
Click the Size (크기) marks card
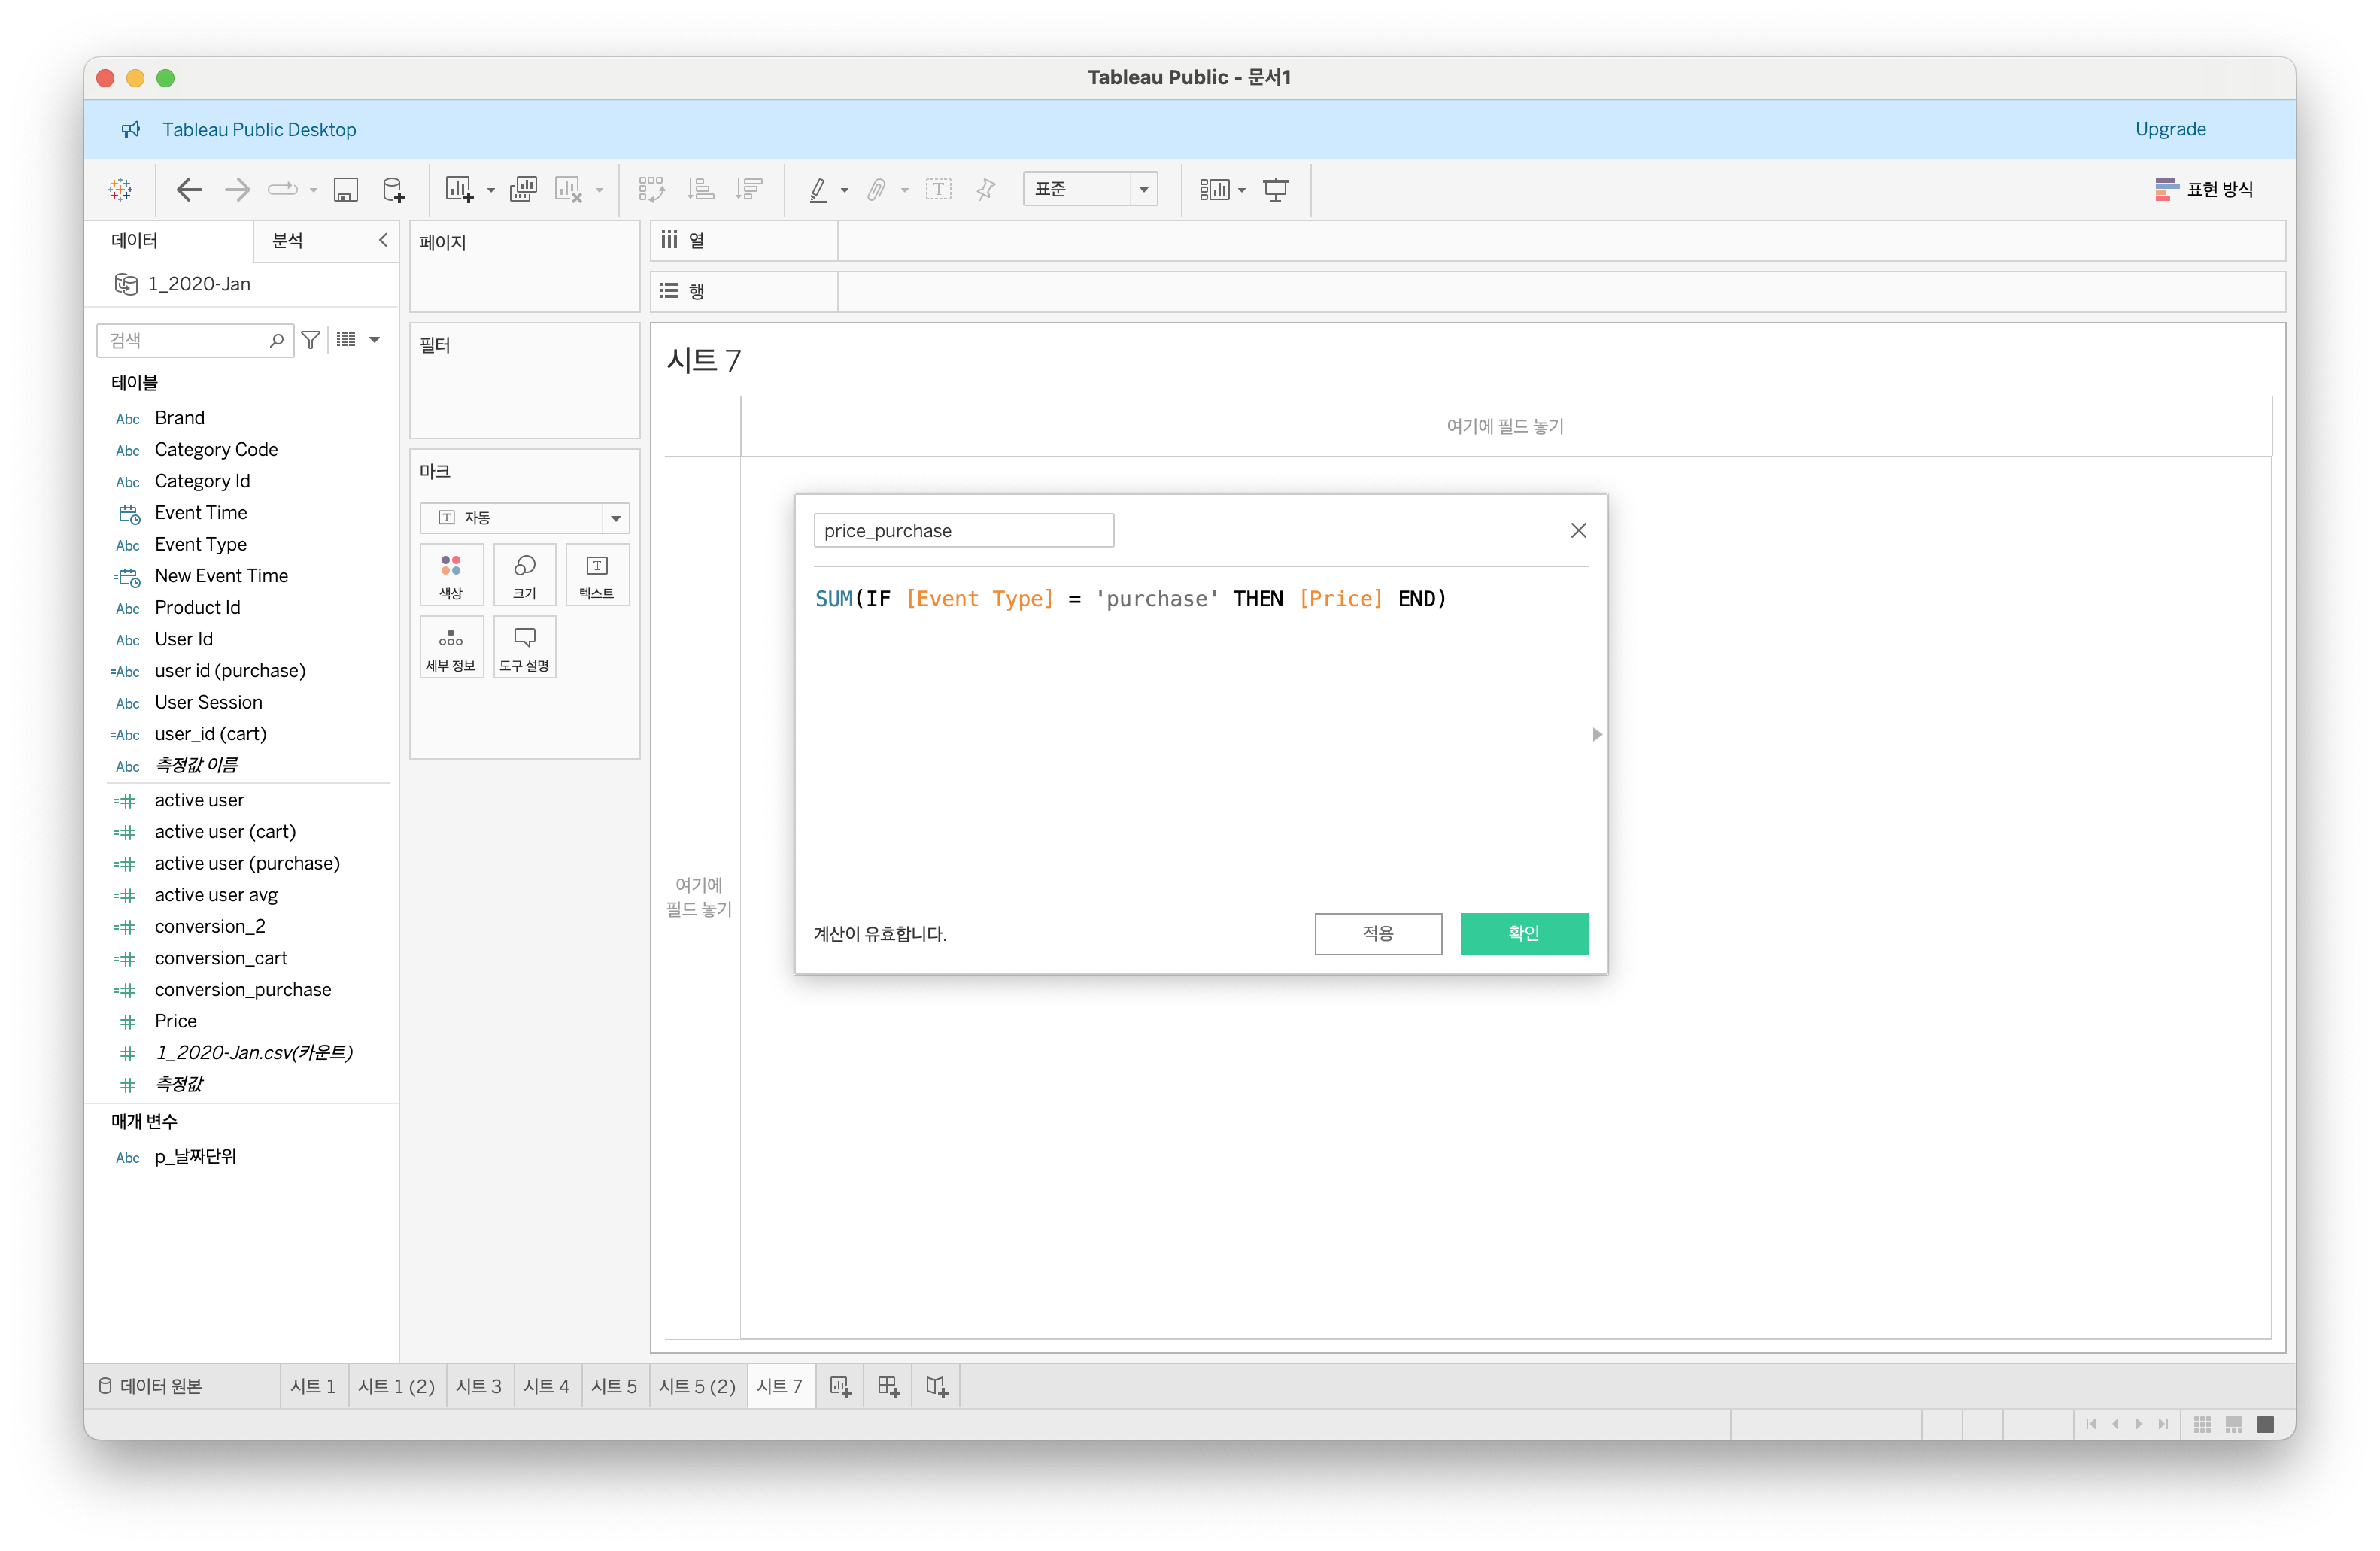[524, 575]
